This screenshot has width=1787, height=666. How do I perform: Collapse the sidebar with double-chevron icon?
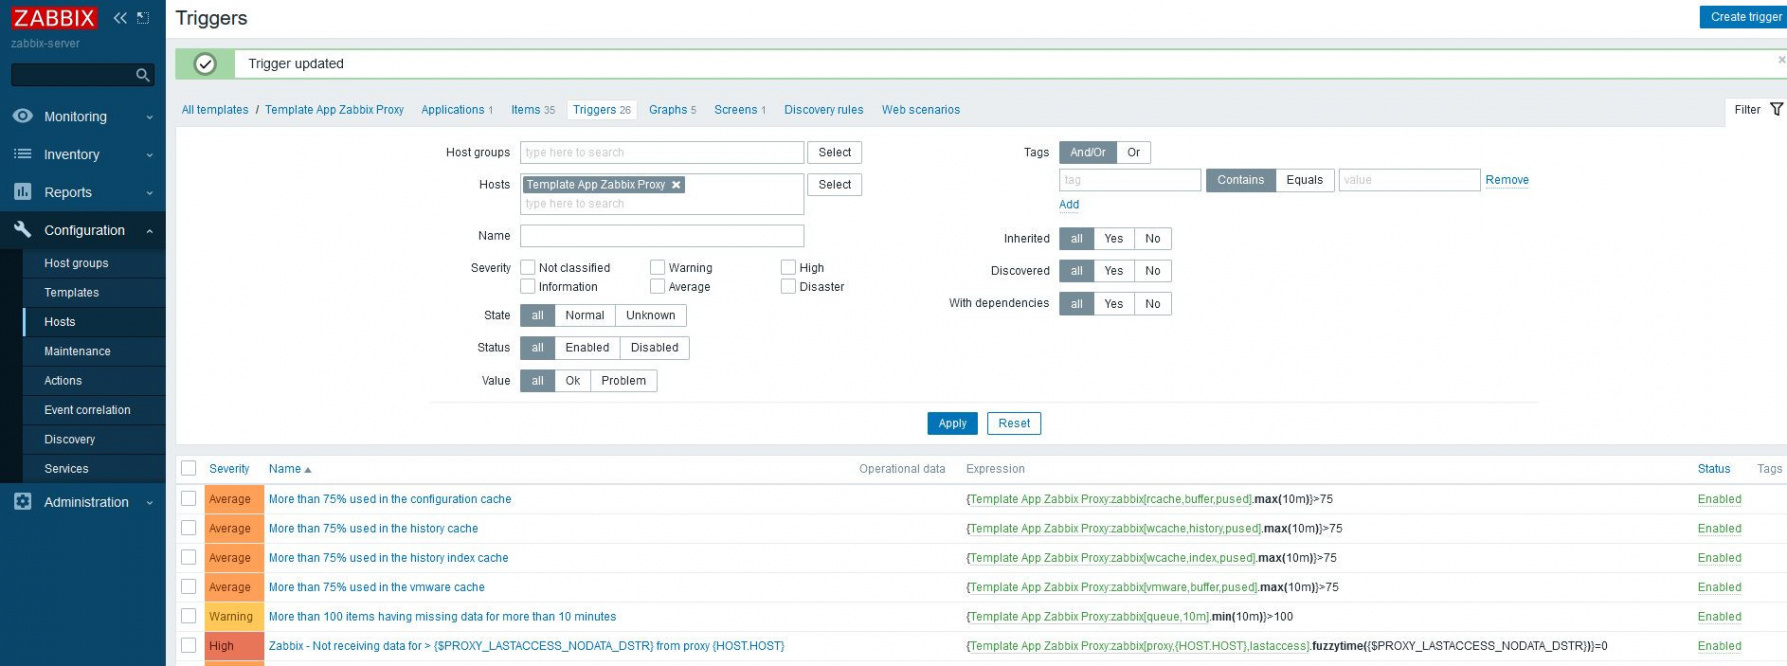(120, 18)
